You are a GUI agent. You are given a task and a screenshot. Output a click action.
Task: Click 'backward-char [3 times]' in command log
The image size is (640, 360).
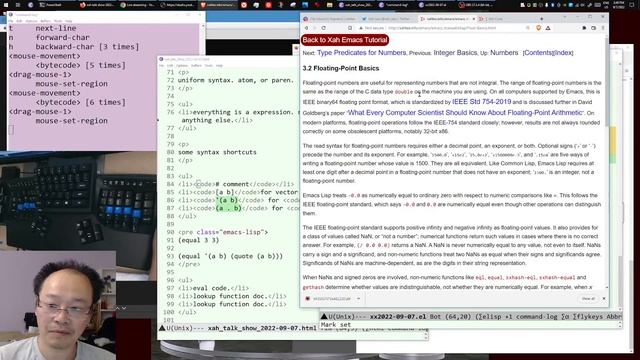pyautogui.click(x=87, y=47)
